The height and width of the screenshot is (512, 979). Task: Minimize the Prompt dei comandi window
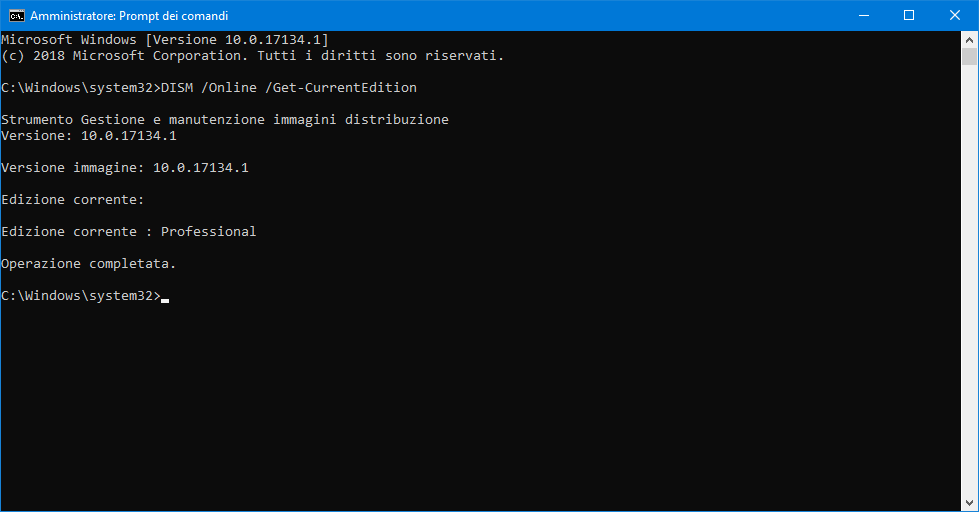click(x=862, y=15)
